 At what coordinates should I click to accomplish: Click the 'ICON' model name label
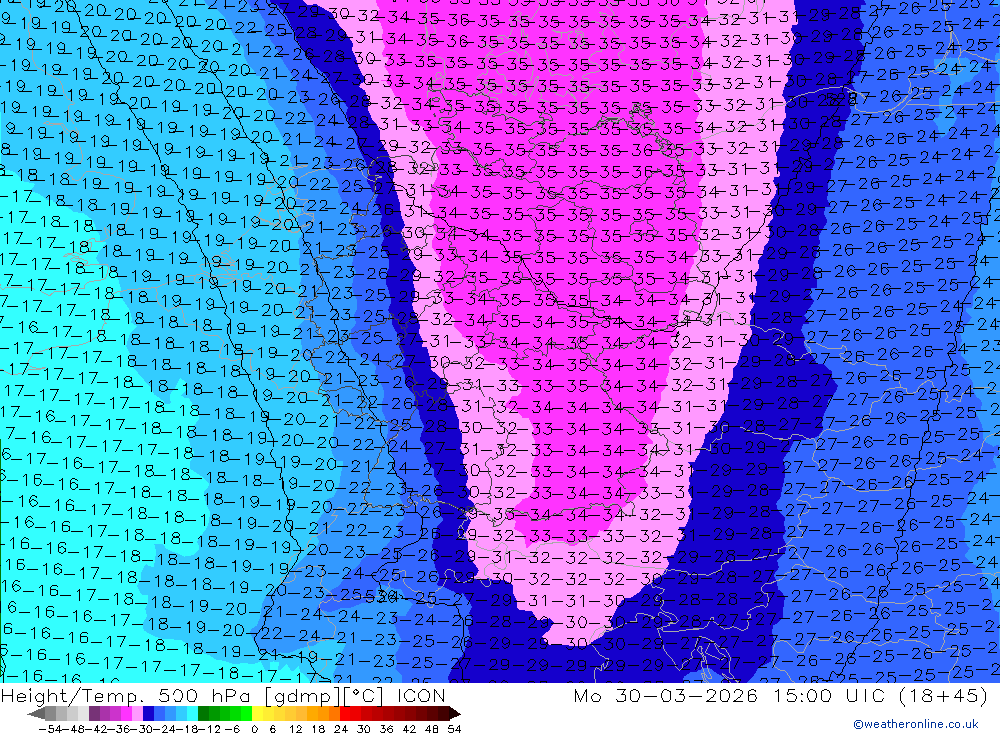click(421, 695)
